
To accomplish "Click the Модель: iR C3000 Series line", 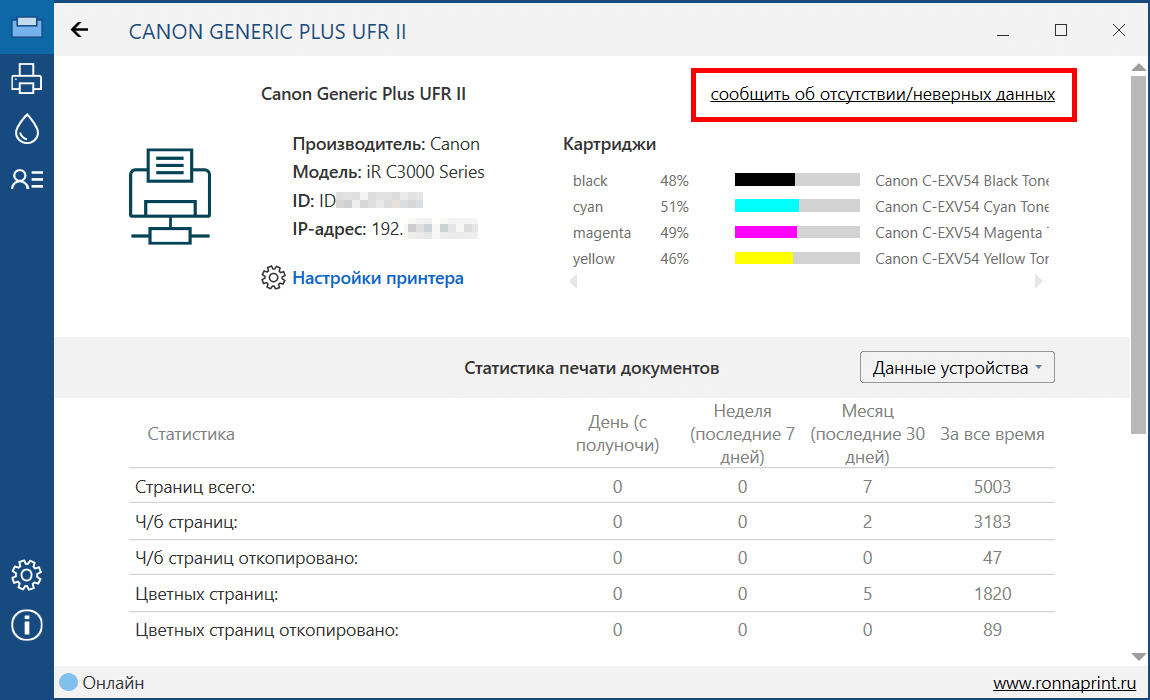I will point(389,172).
